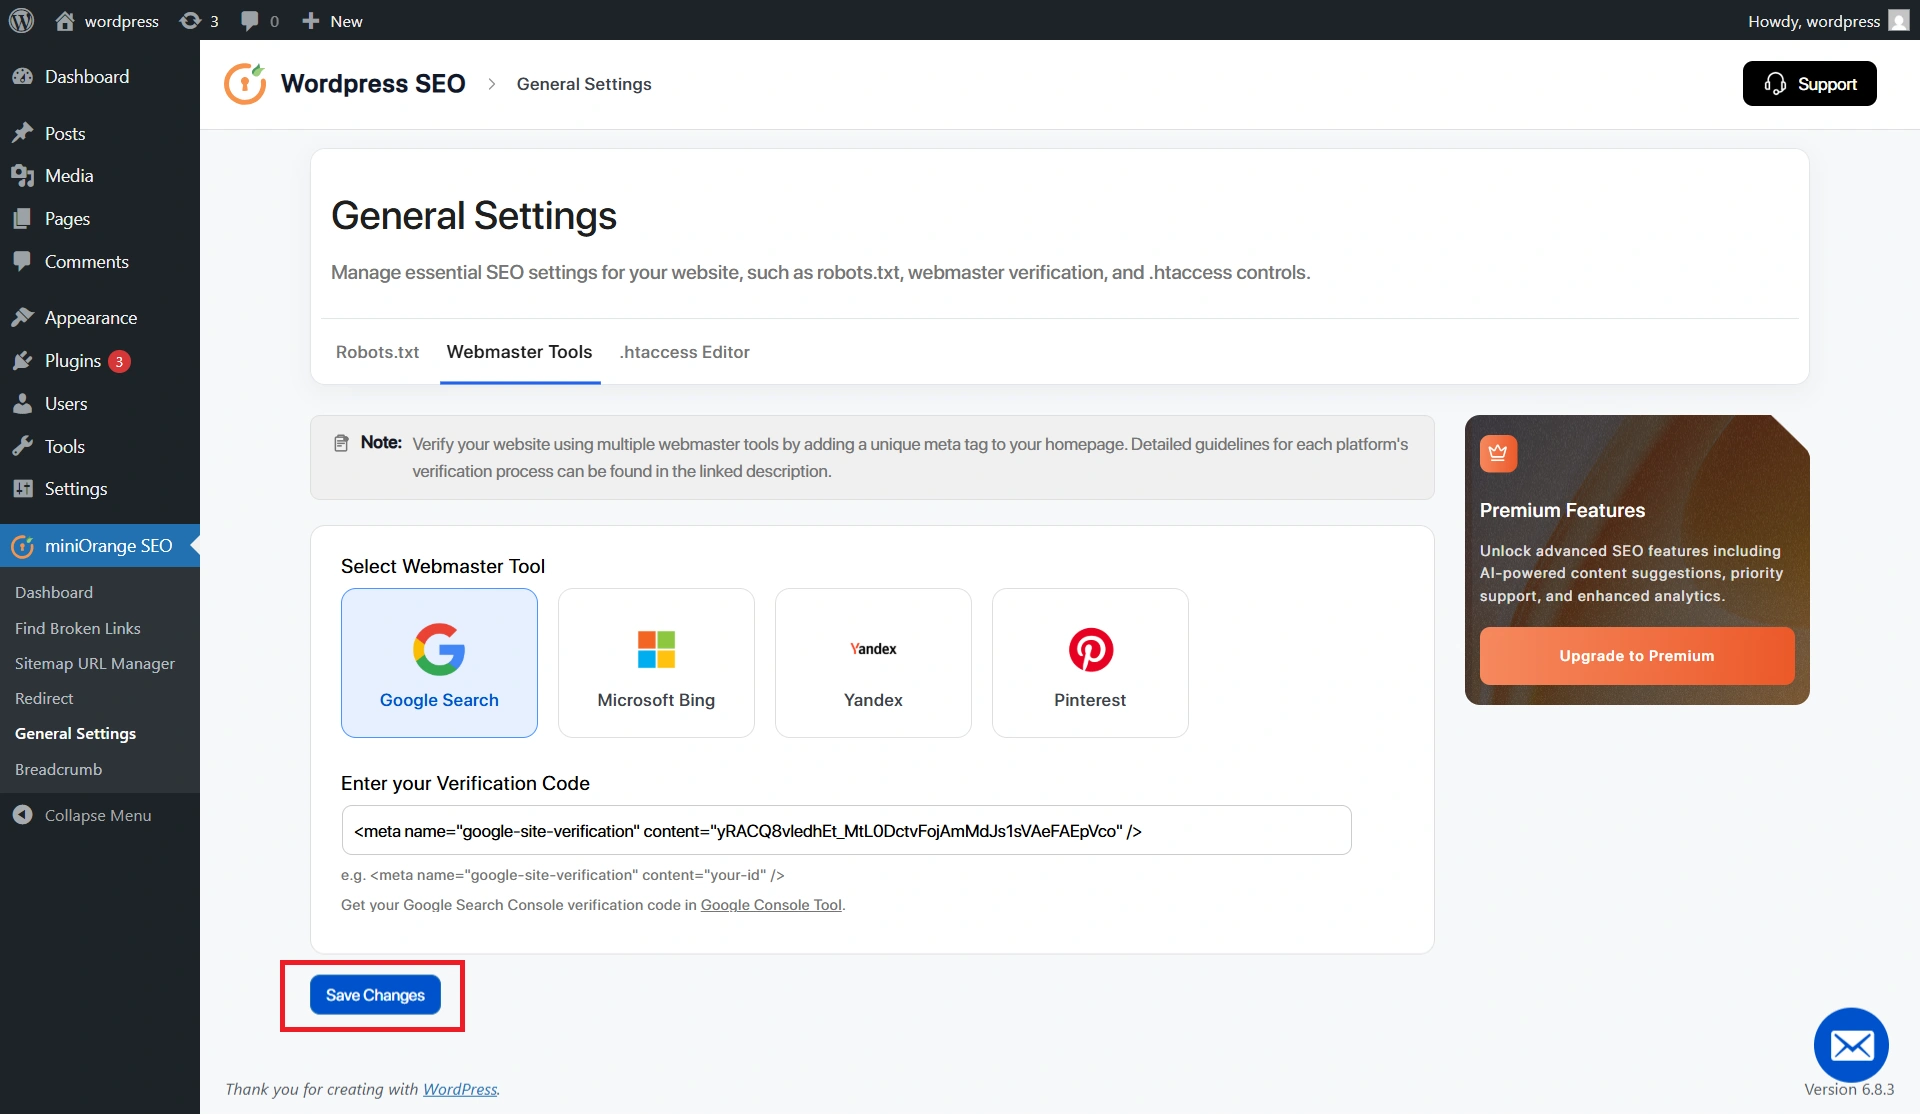Select the Media sidebar icon
This screenshot has width=1920, height=1116.
24,175
